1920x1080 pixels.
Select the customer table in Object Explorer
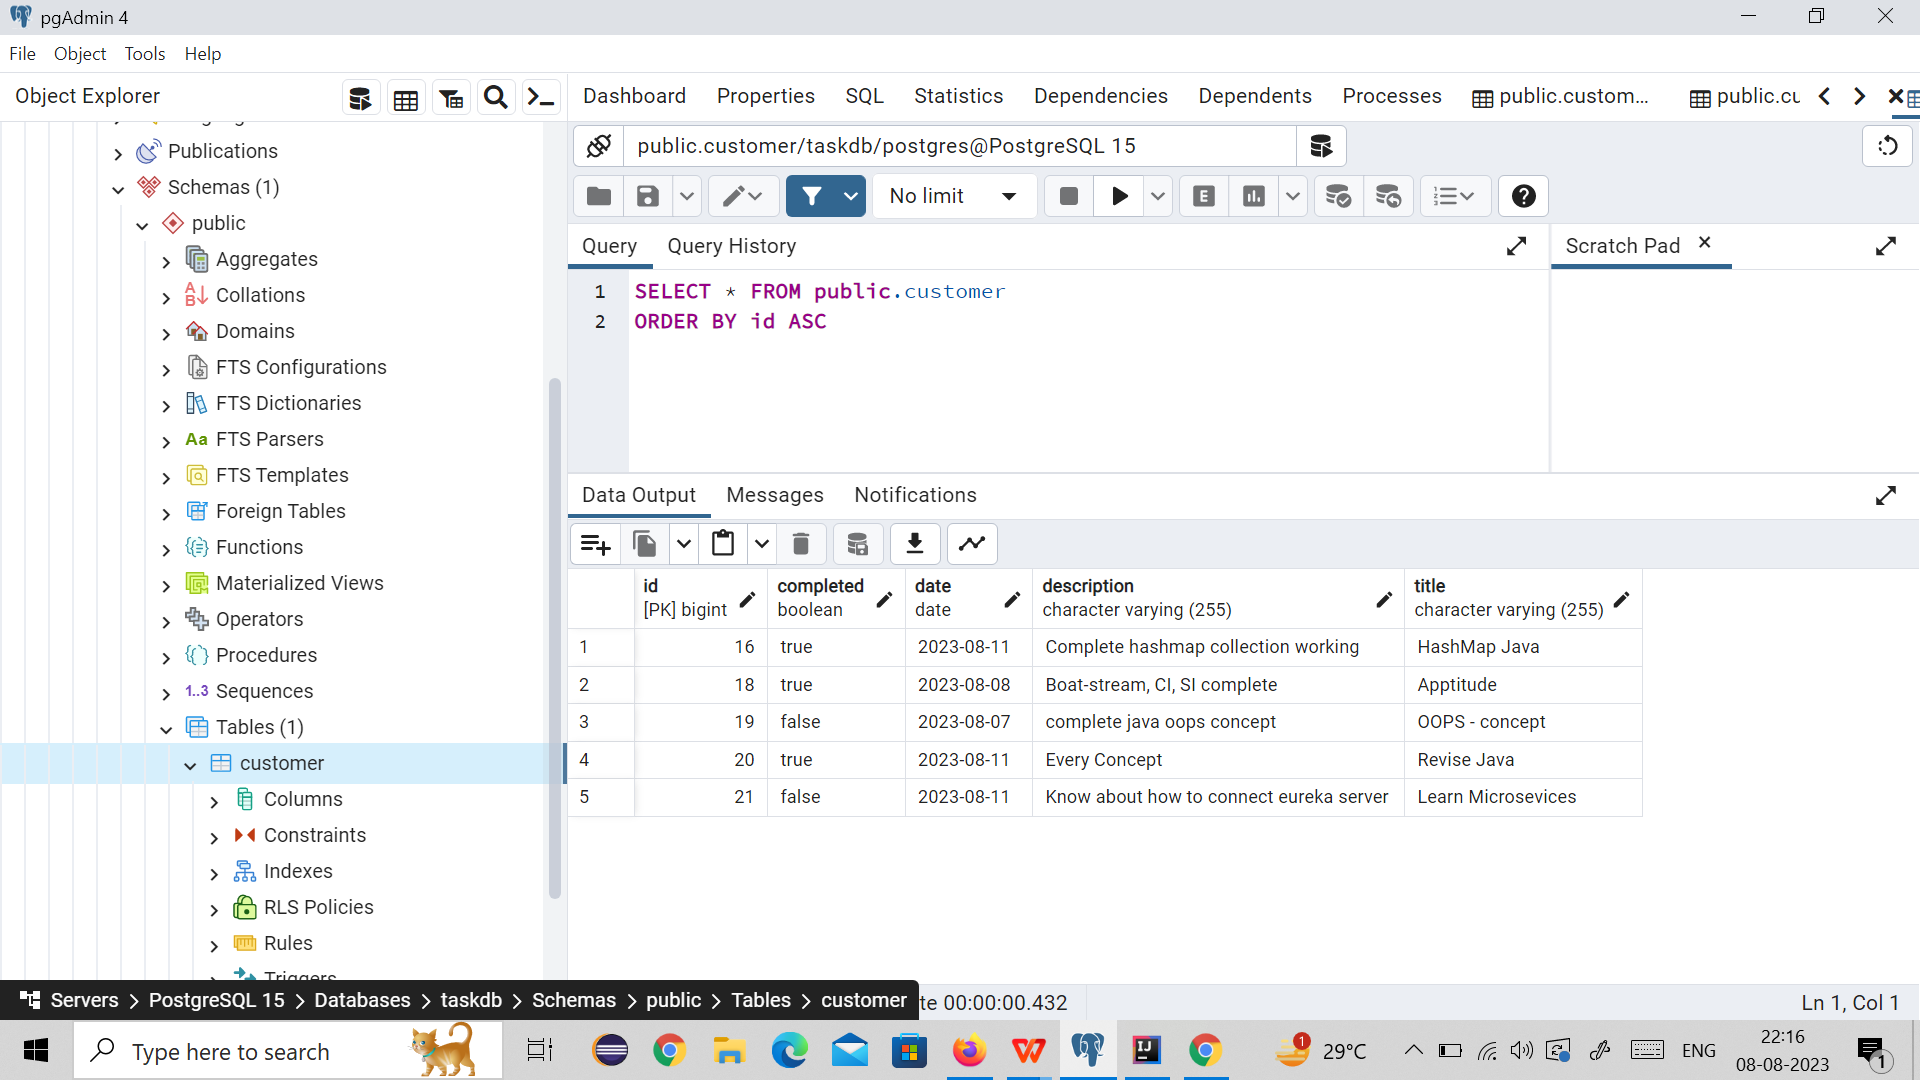click(x=281, y=762)
